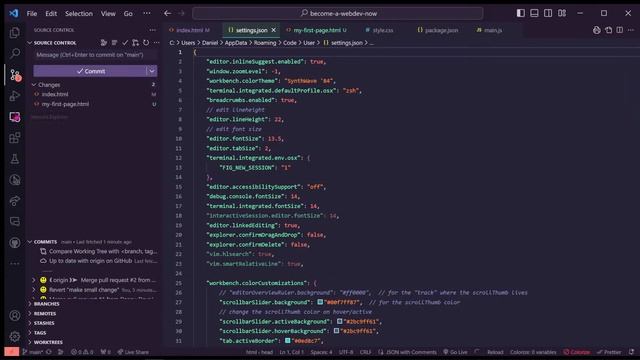The width and height of the screenshot is (640, 360).
Task: Click the Commit button
Action: [90, 71]
